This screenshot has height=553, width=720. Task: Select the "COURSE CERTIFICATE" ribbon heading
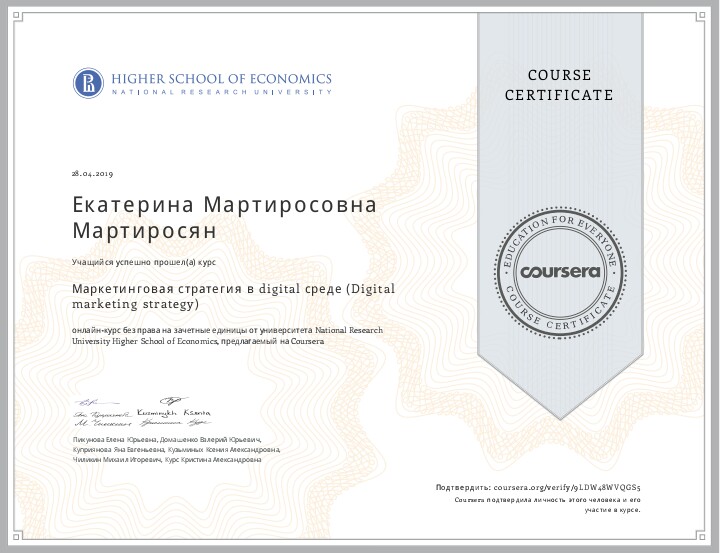(x=558, y=85)
